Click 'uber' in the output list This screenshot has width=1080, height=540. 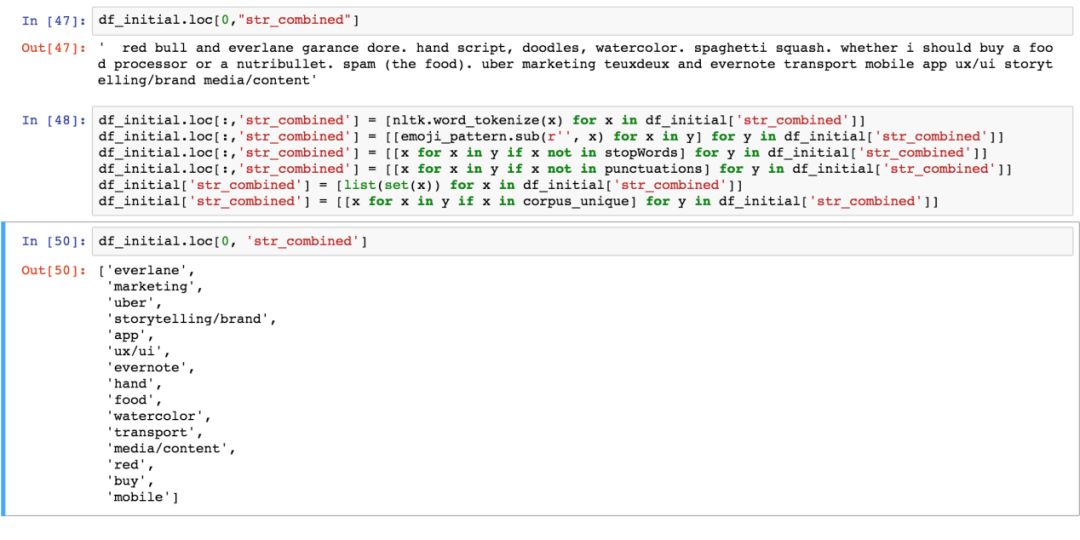(x=134, y=303)
